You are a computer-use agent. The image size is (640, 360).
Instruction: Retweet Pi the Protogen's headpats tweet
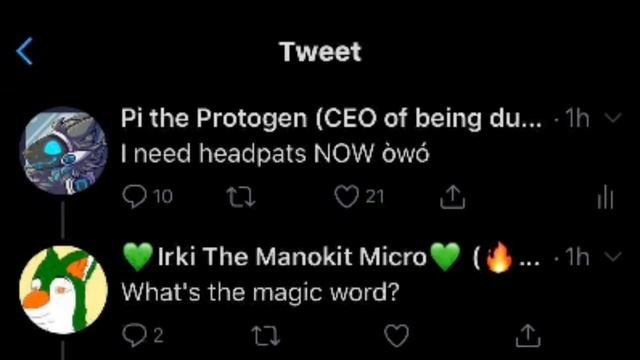click(241, 197)
